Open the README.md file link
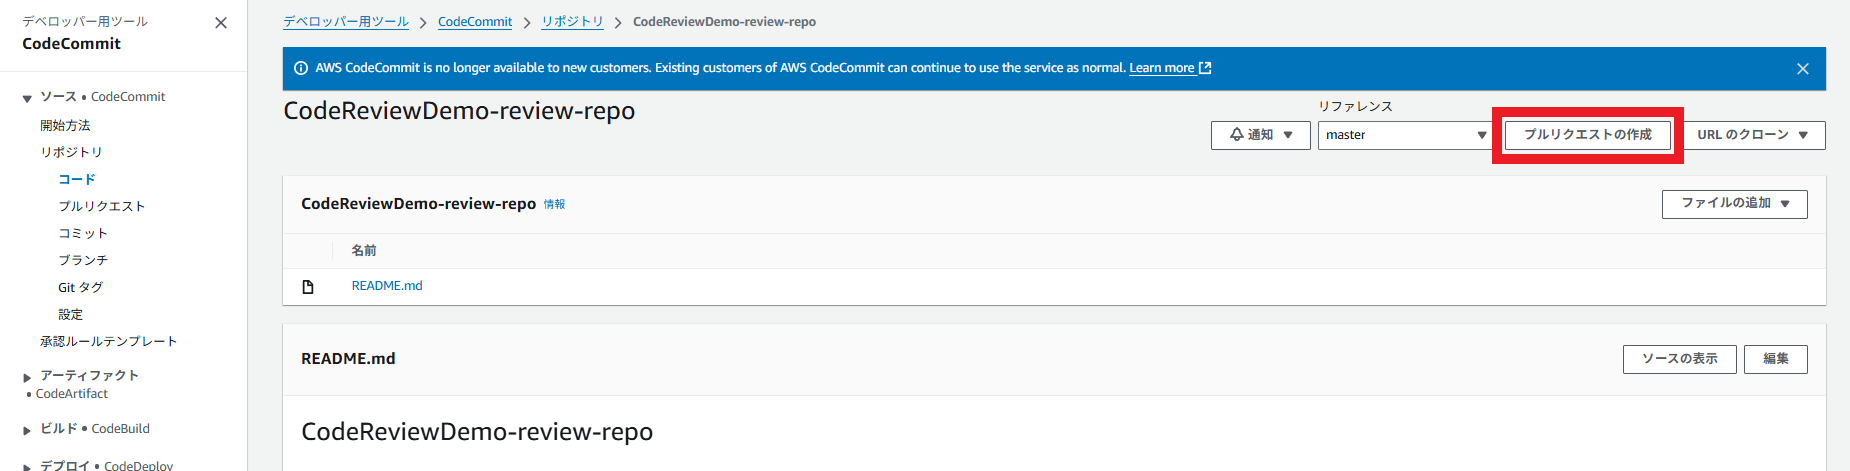This screenshot has width=1850, height=471. click(x=387, y=286)
